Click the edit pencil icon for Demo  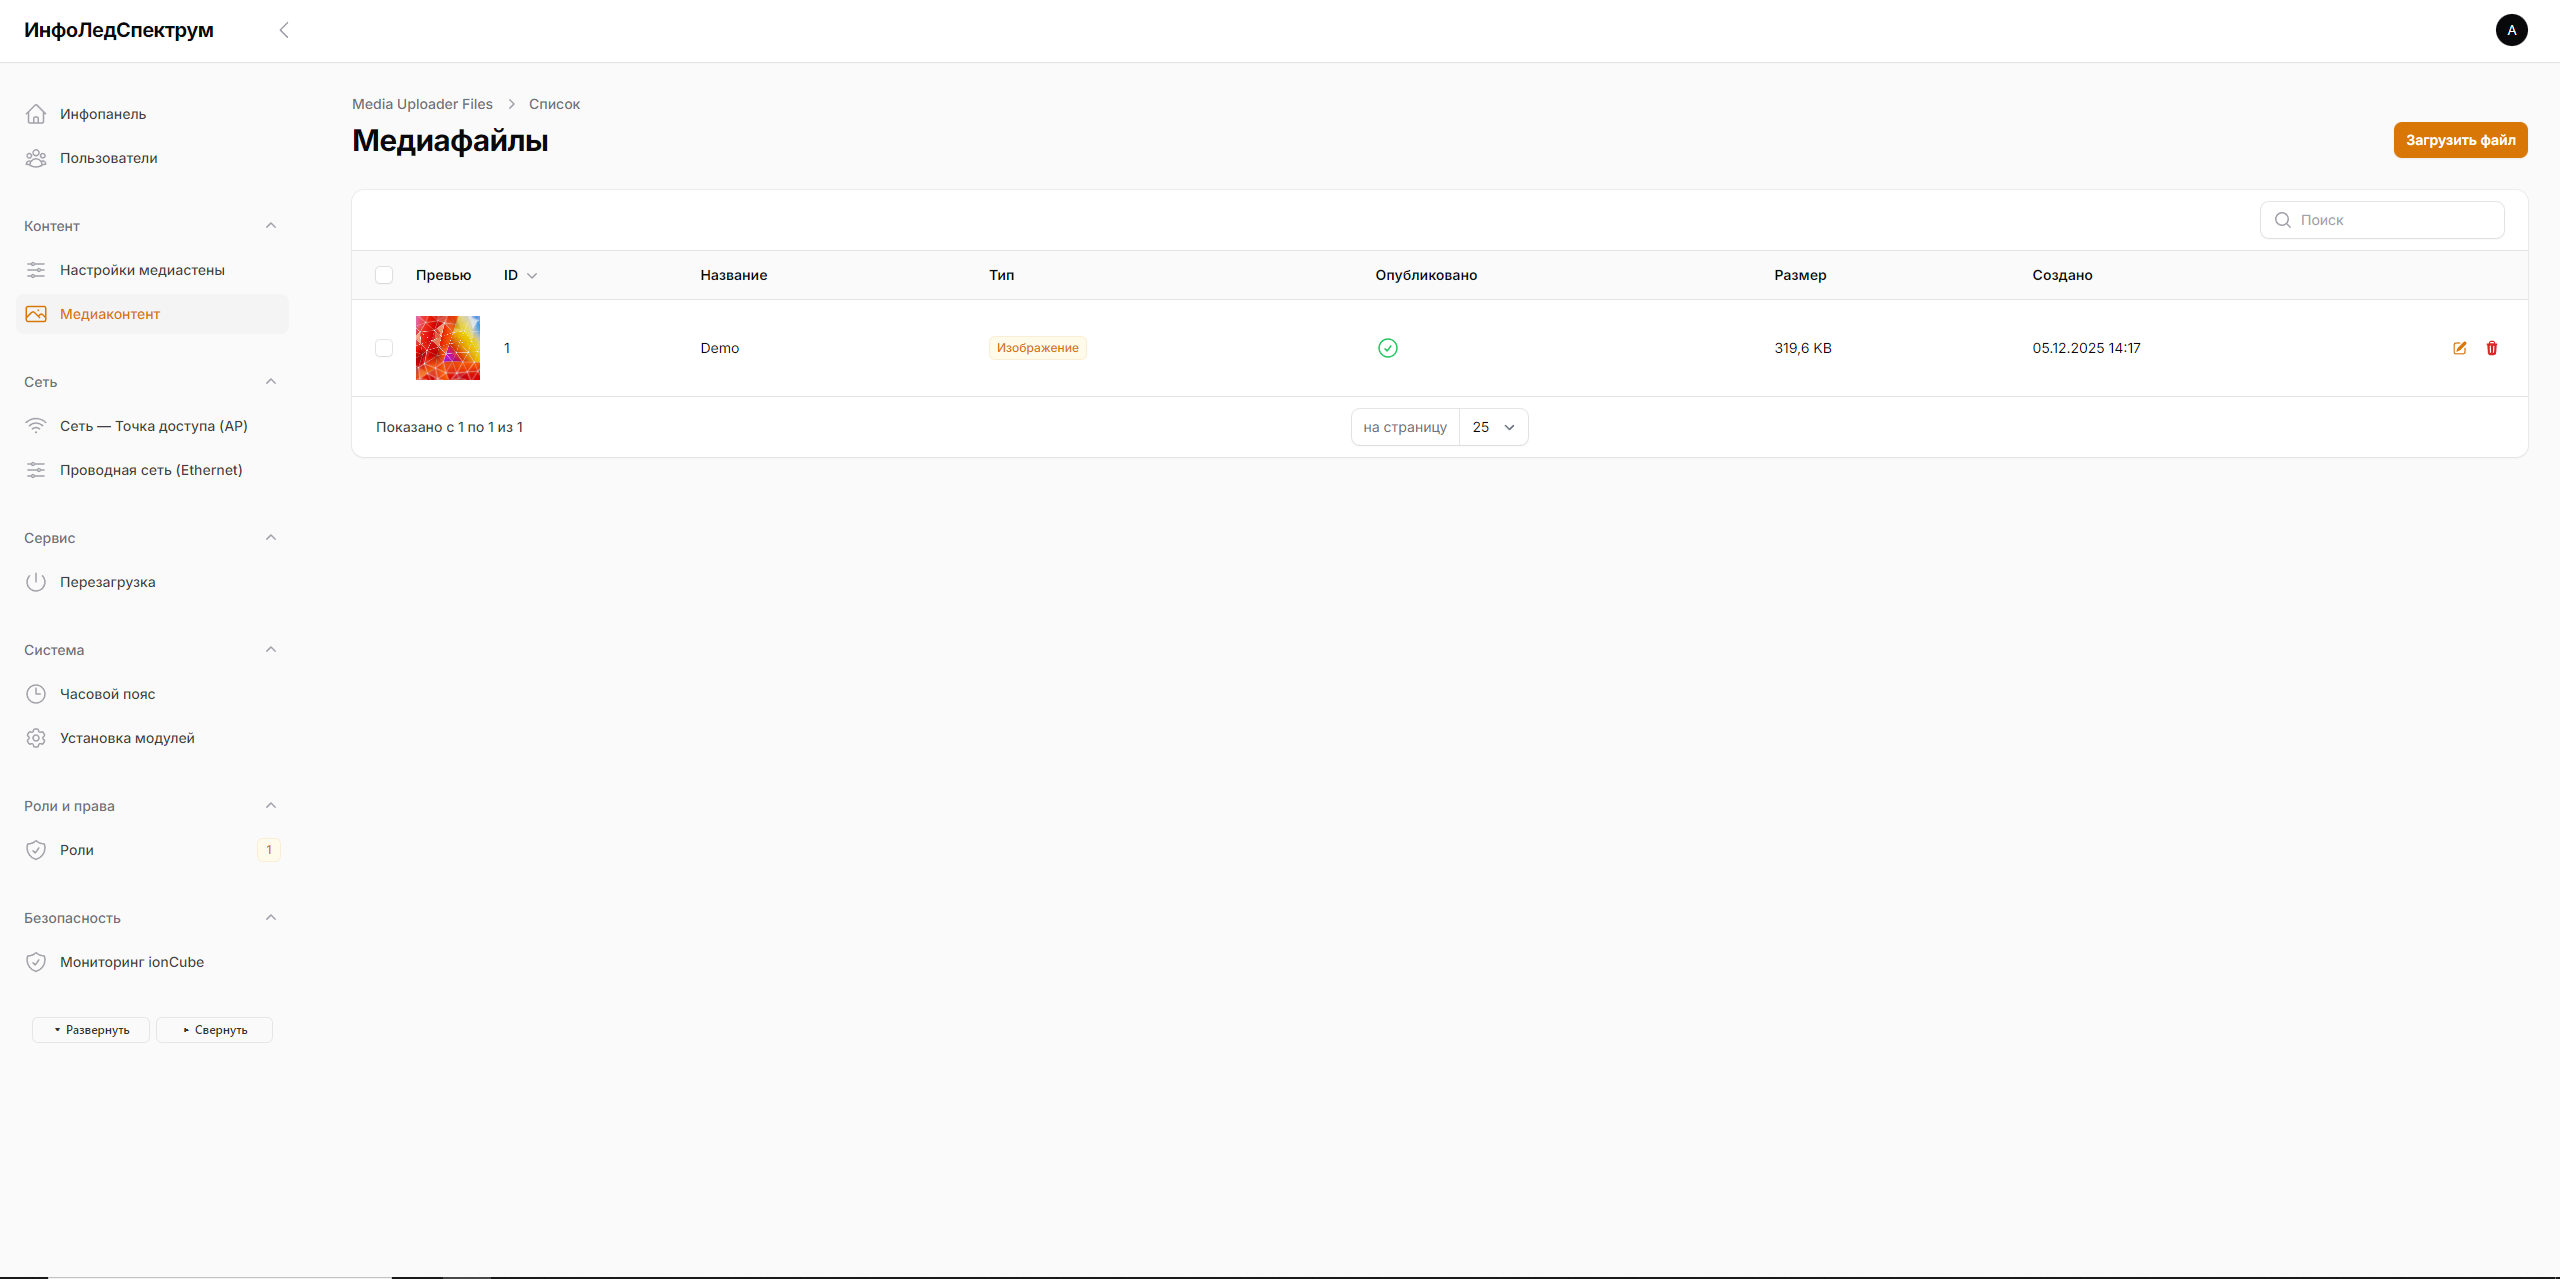click(2459, 348)
